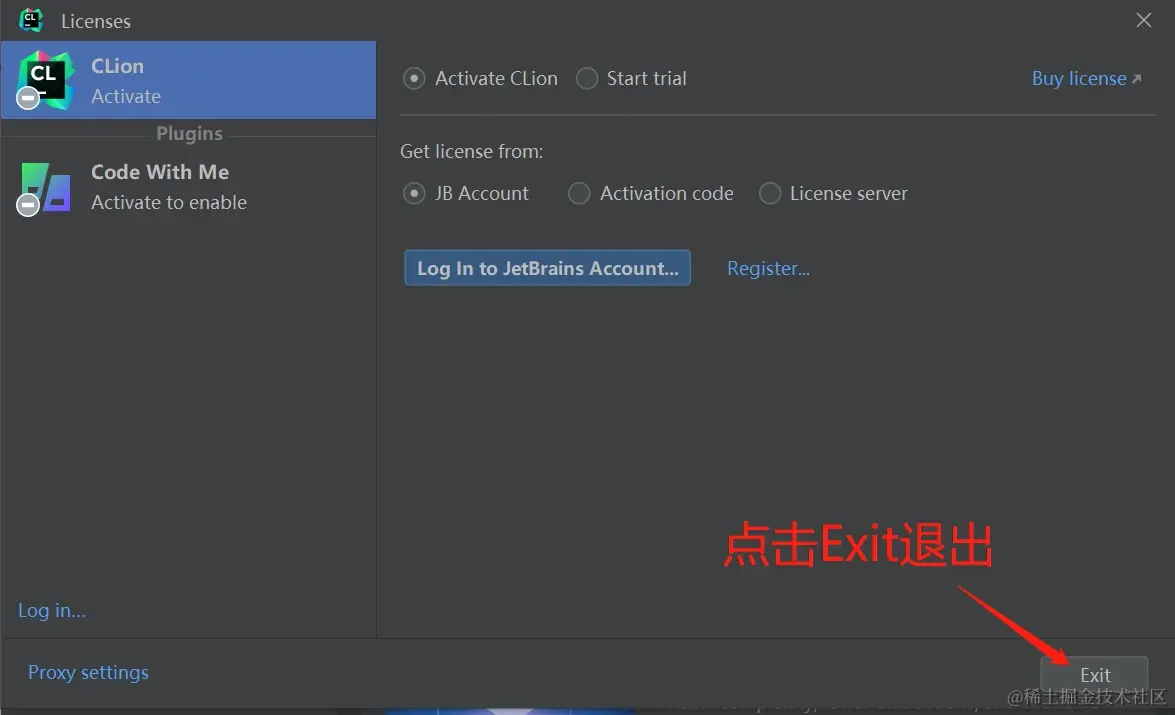Screen dimensions: 1175x715
Task: Click the Log in link at sidebar bottom
Action: pyautogui.click(x=52, y=611)
